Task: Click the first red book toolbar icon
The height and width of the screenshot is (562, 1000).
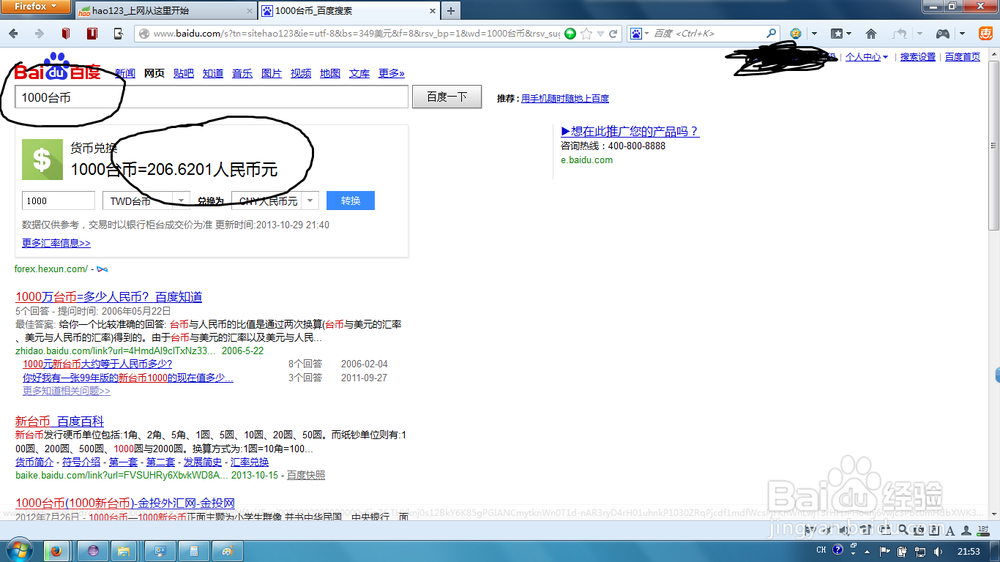Action: point(66,34)
